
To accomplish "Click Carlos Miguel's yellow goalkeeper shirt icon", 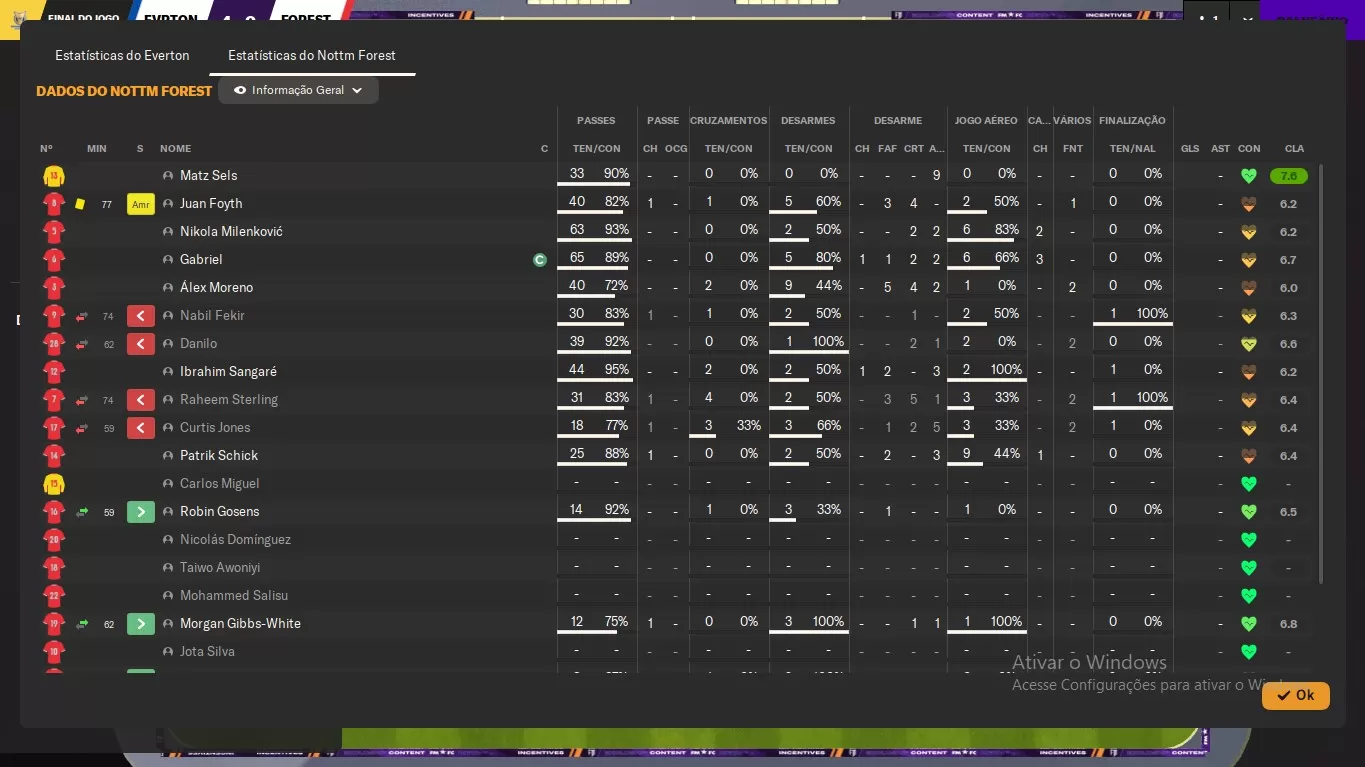I will (x=54, y=484).
